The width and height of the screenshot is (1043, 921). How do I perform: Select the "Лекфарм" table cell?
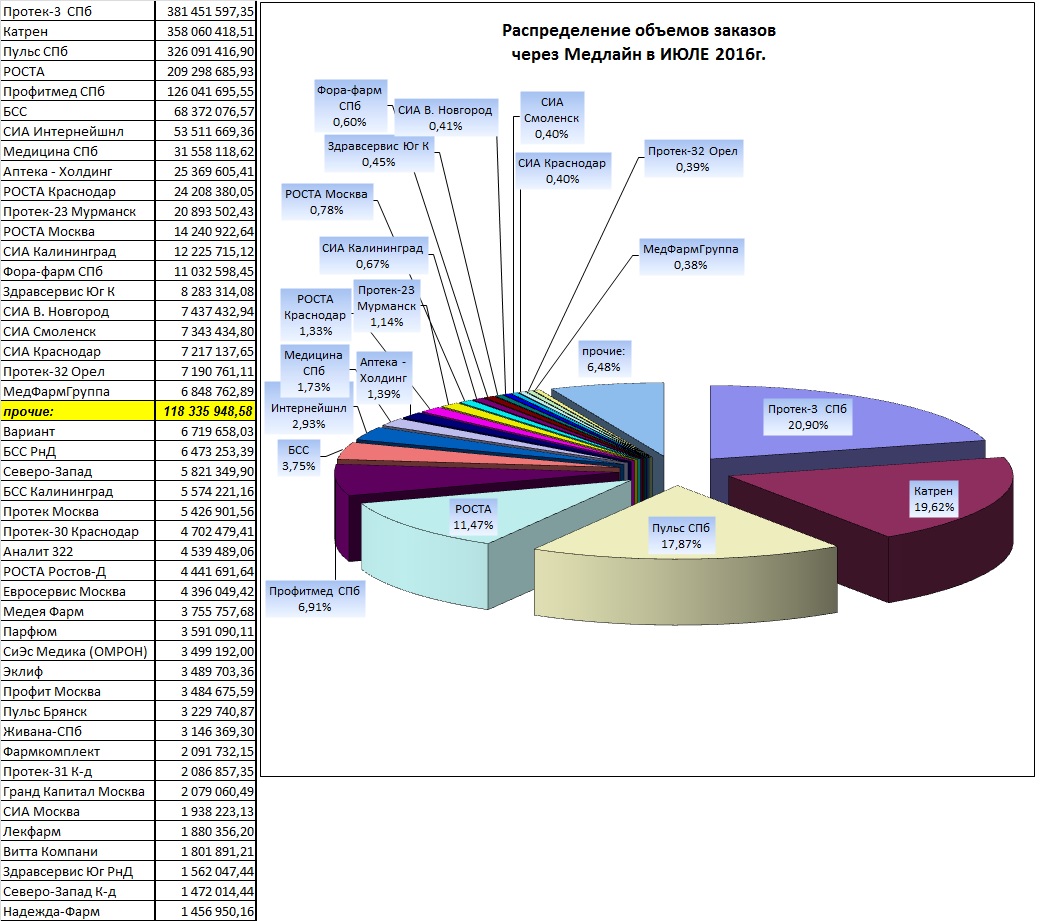tap(78, 831)
